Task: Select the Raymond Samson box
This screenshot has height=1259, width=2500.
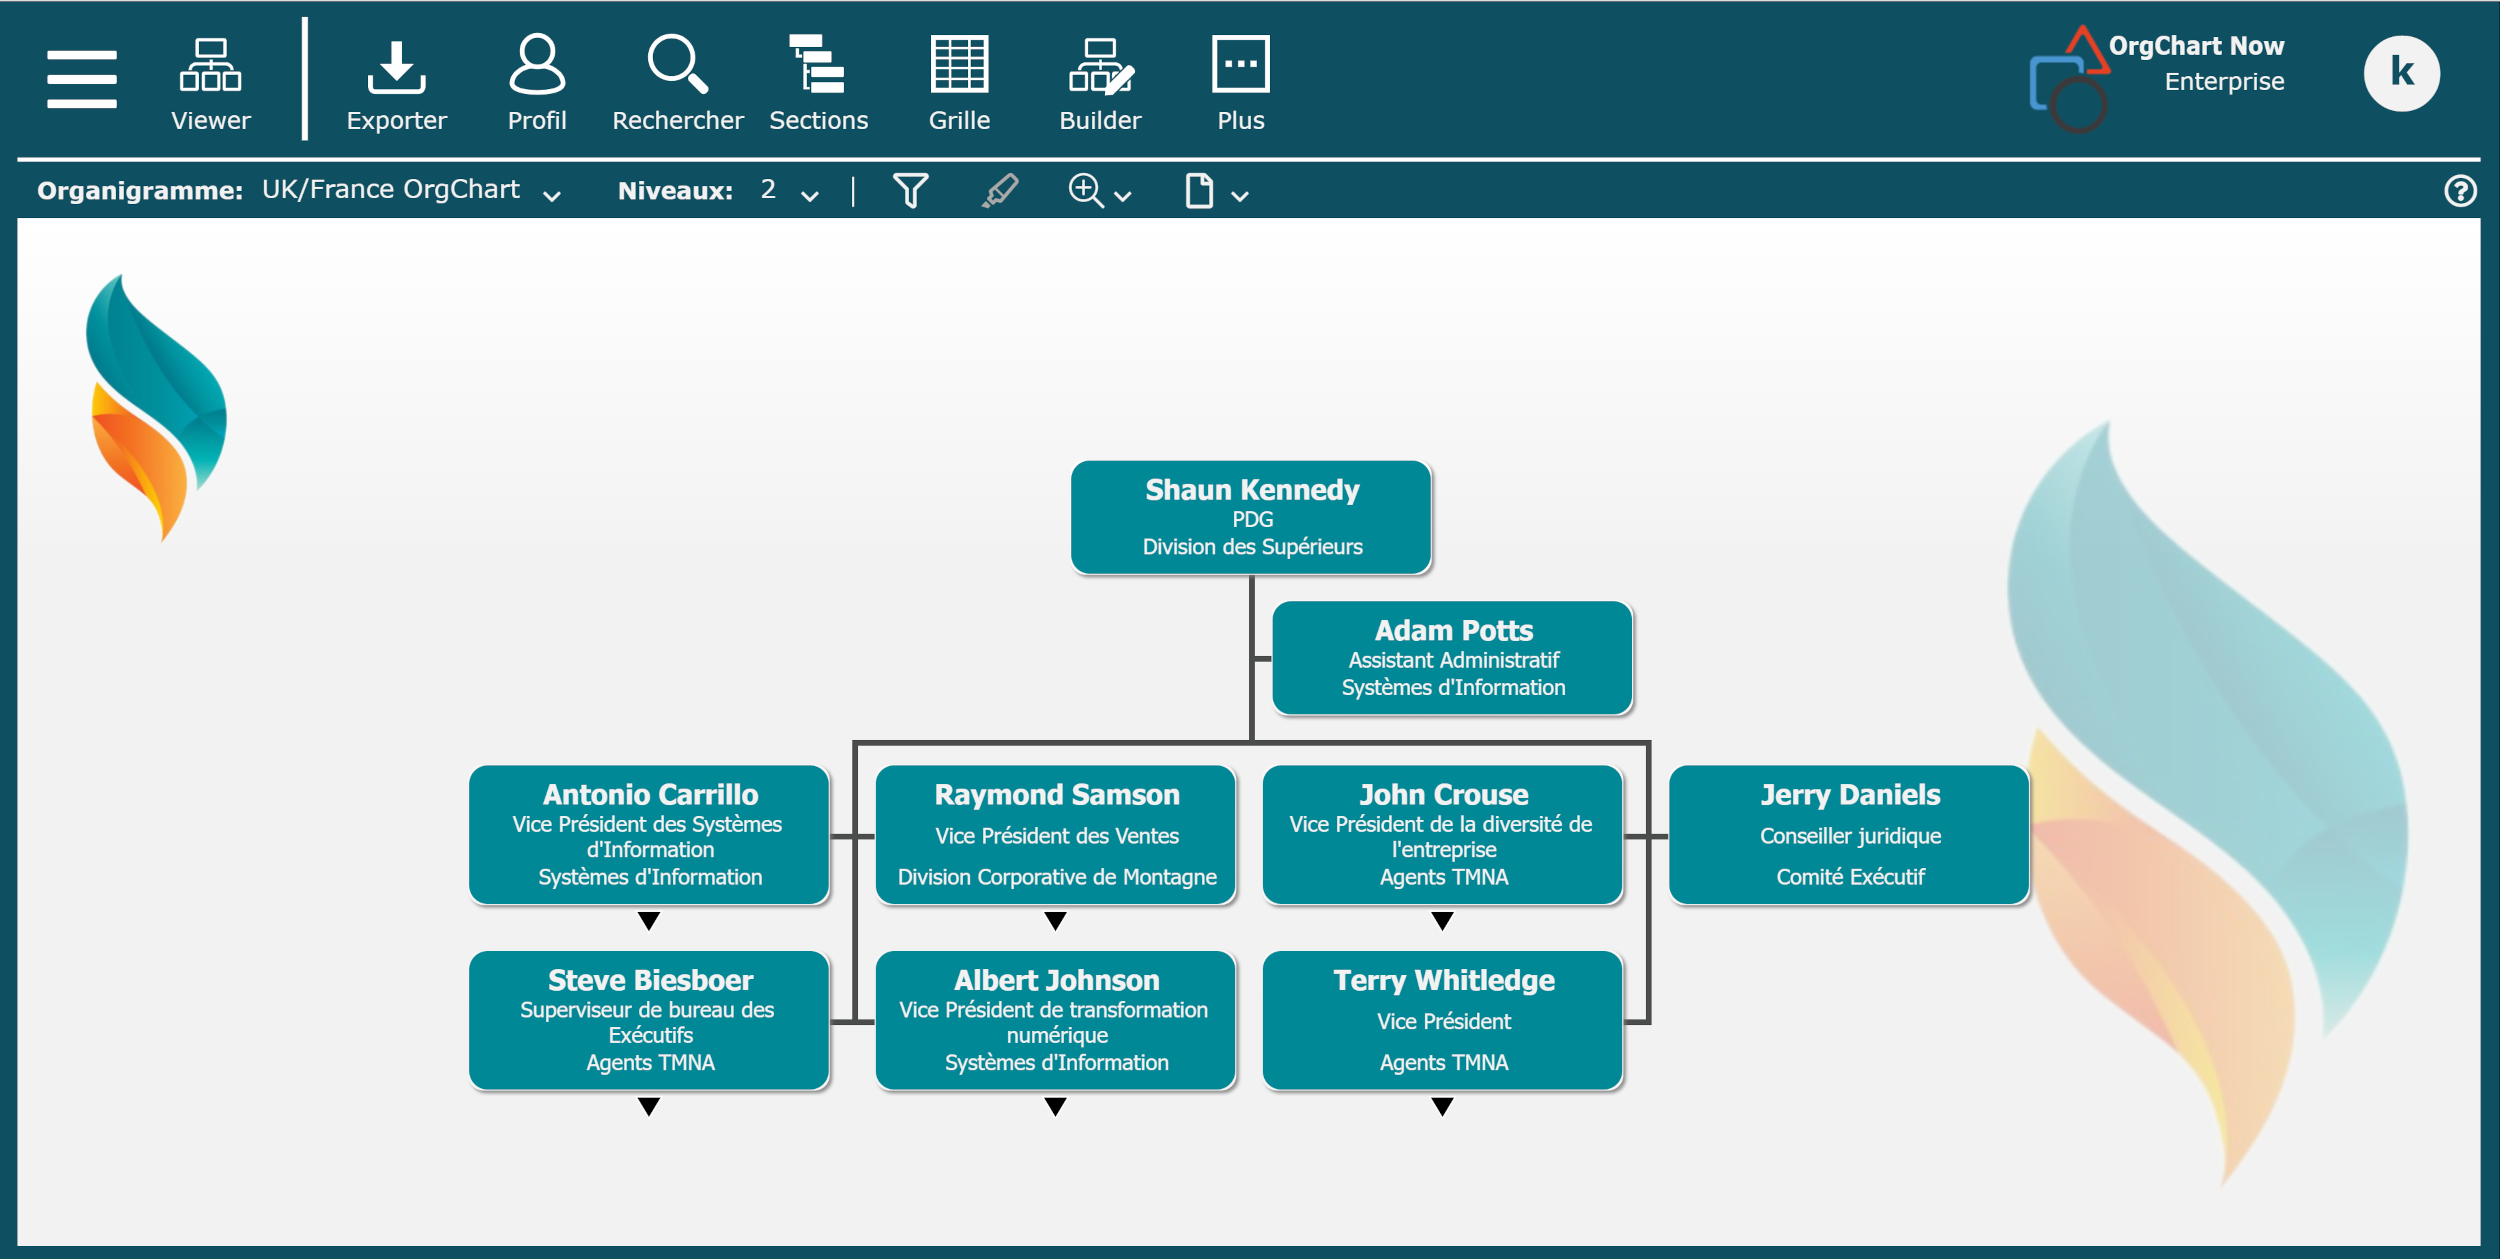Action: pos(1056,835)
